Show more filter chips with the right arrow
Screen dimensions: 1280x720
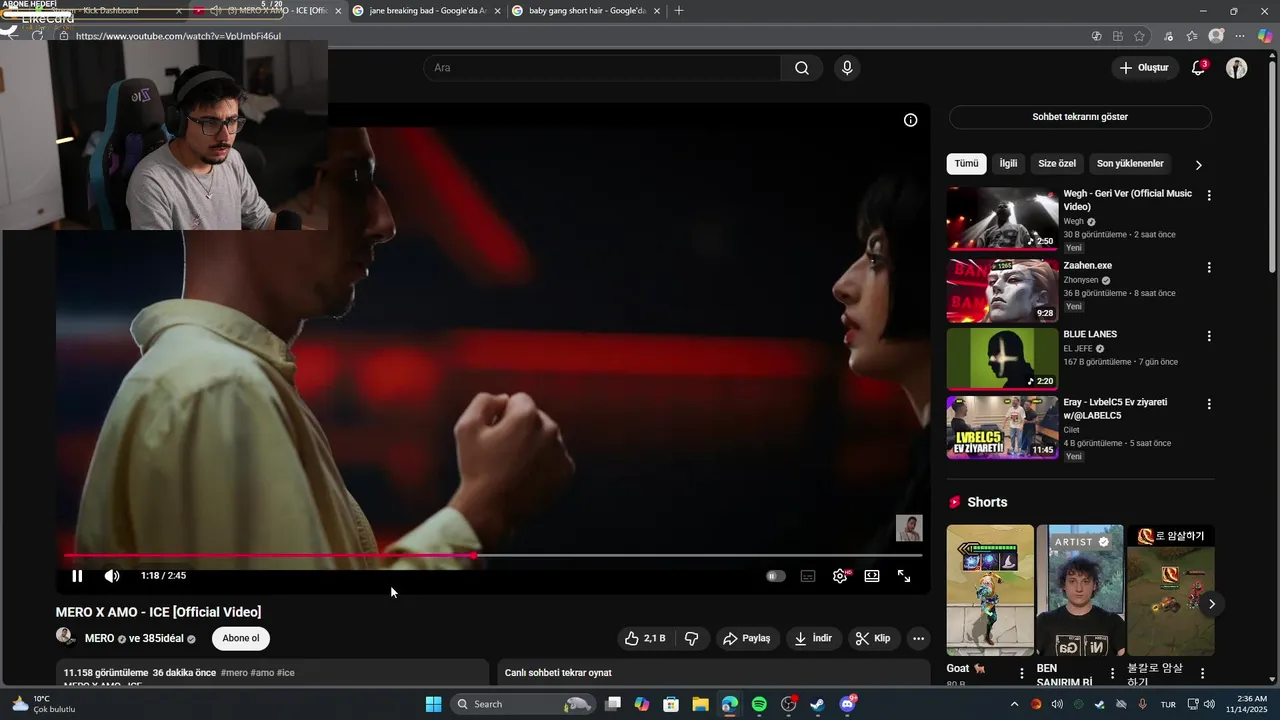tap(1198, 165)
